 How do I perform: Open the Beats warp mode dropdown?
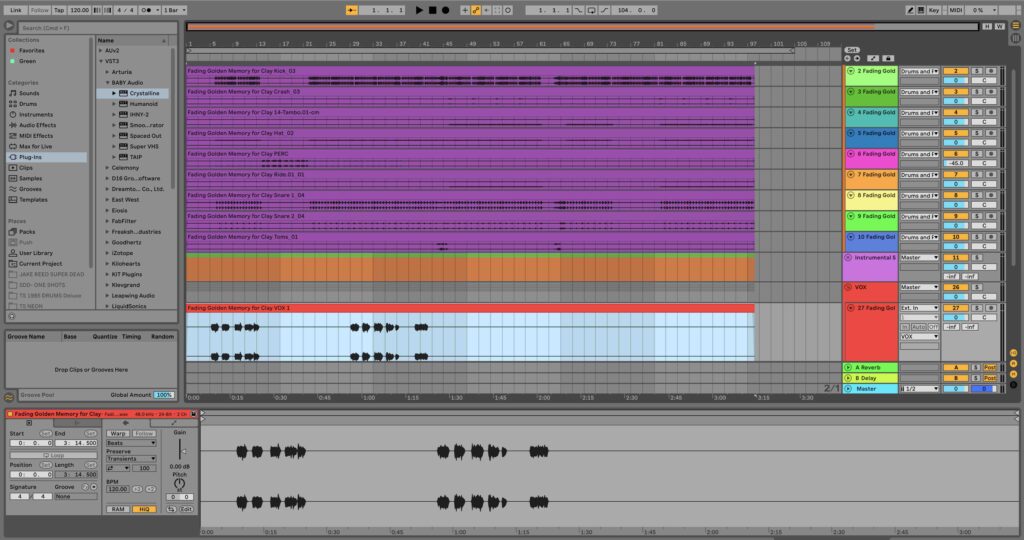pyautogui.click(x=131, y=443)
